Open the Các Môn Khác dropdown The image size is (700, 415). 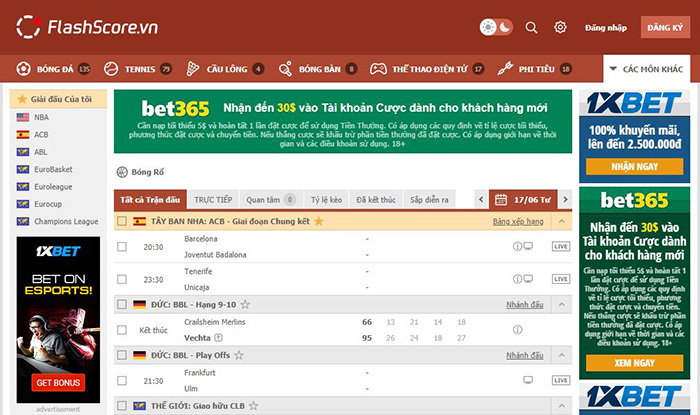646,69
